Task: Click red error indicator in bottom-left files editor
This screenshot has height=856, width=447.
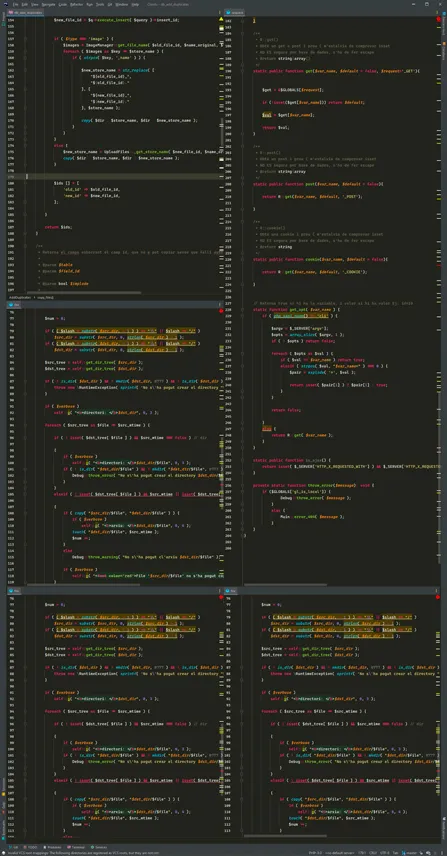Action: click(220, 597)
